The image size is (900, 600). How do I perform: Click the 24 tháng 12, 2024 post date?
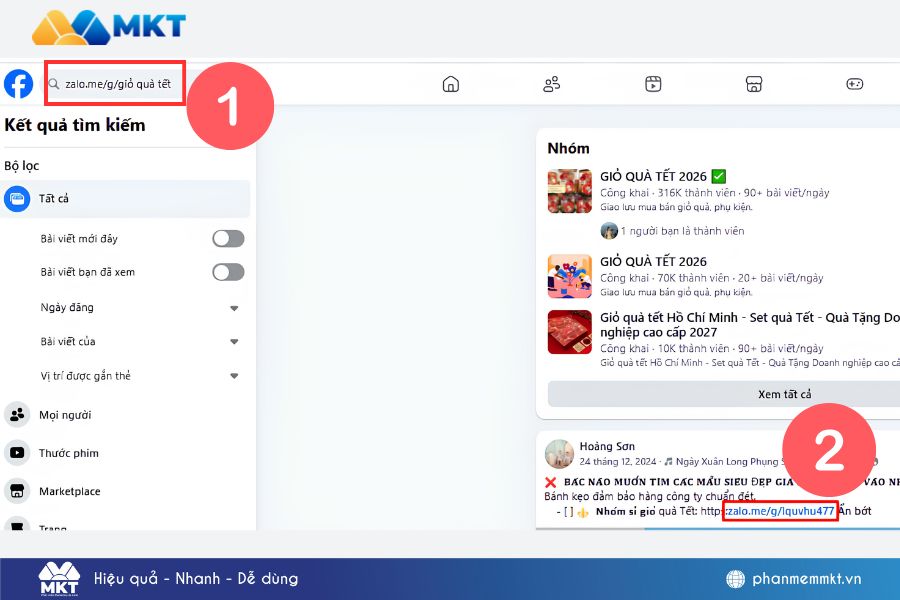(x=618, y=462)
